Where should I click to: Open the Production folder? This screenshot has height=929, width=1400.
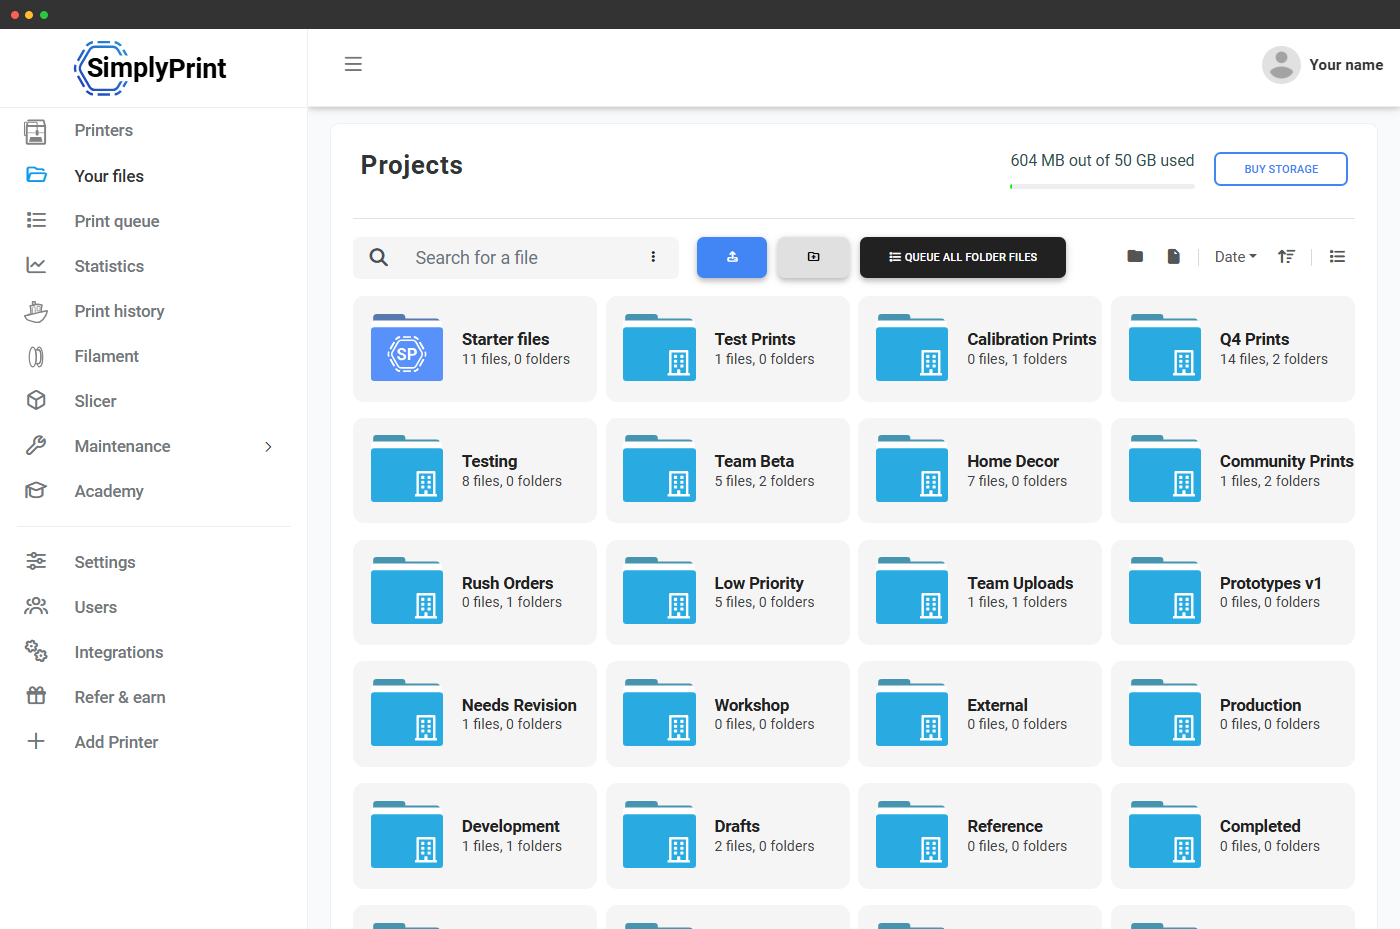click(1233, 714)
